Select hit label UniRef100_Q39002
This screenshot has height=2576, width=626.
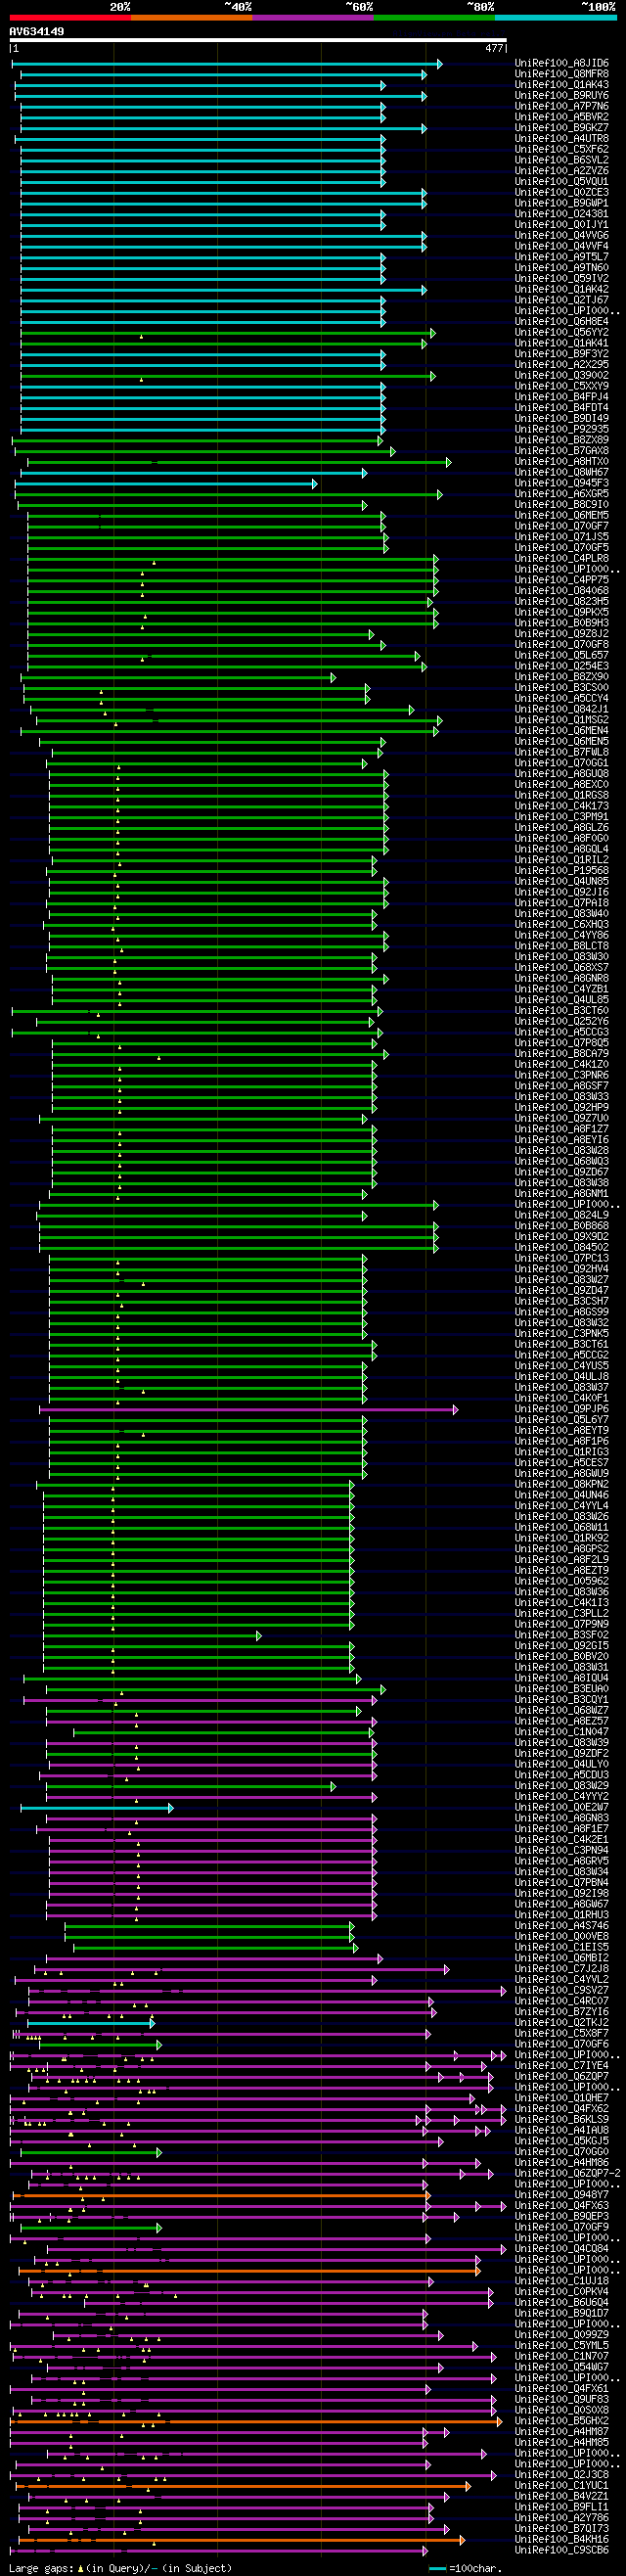click(561, 376)
